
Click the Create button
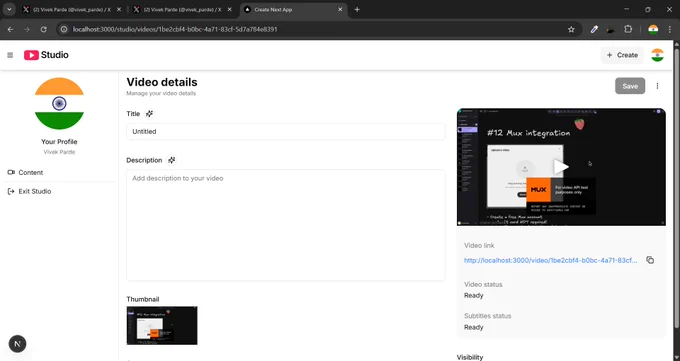coord(622,55)
